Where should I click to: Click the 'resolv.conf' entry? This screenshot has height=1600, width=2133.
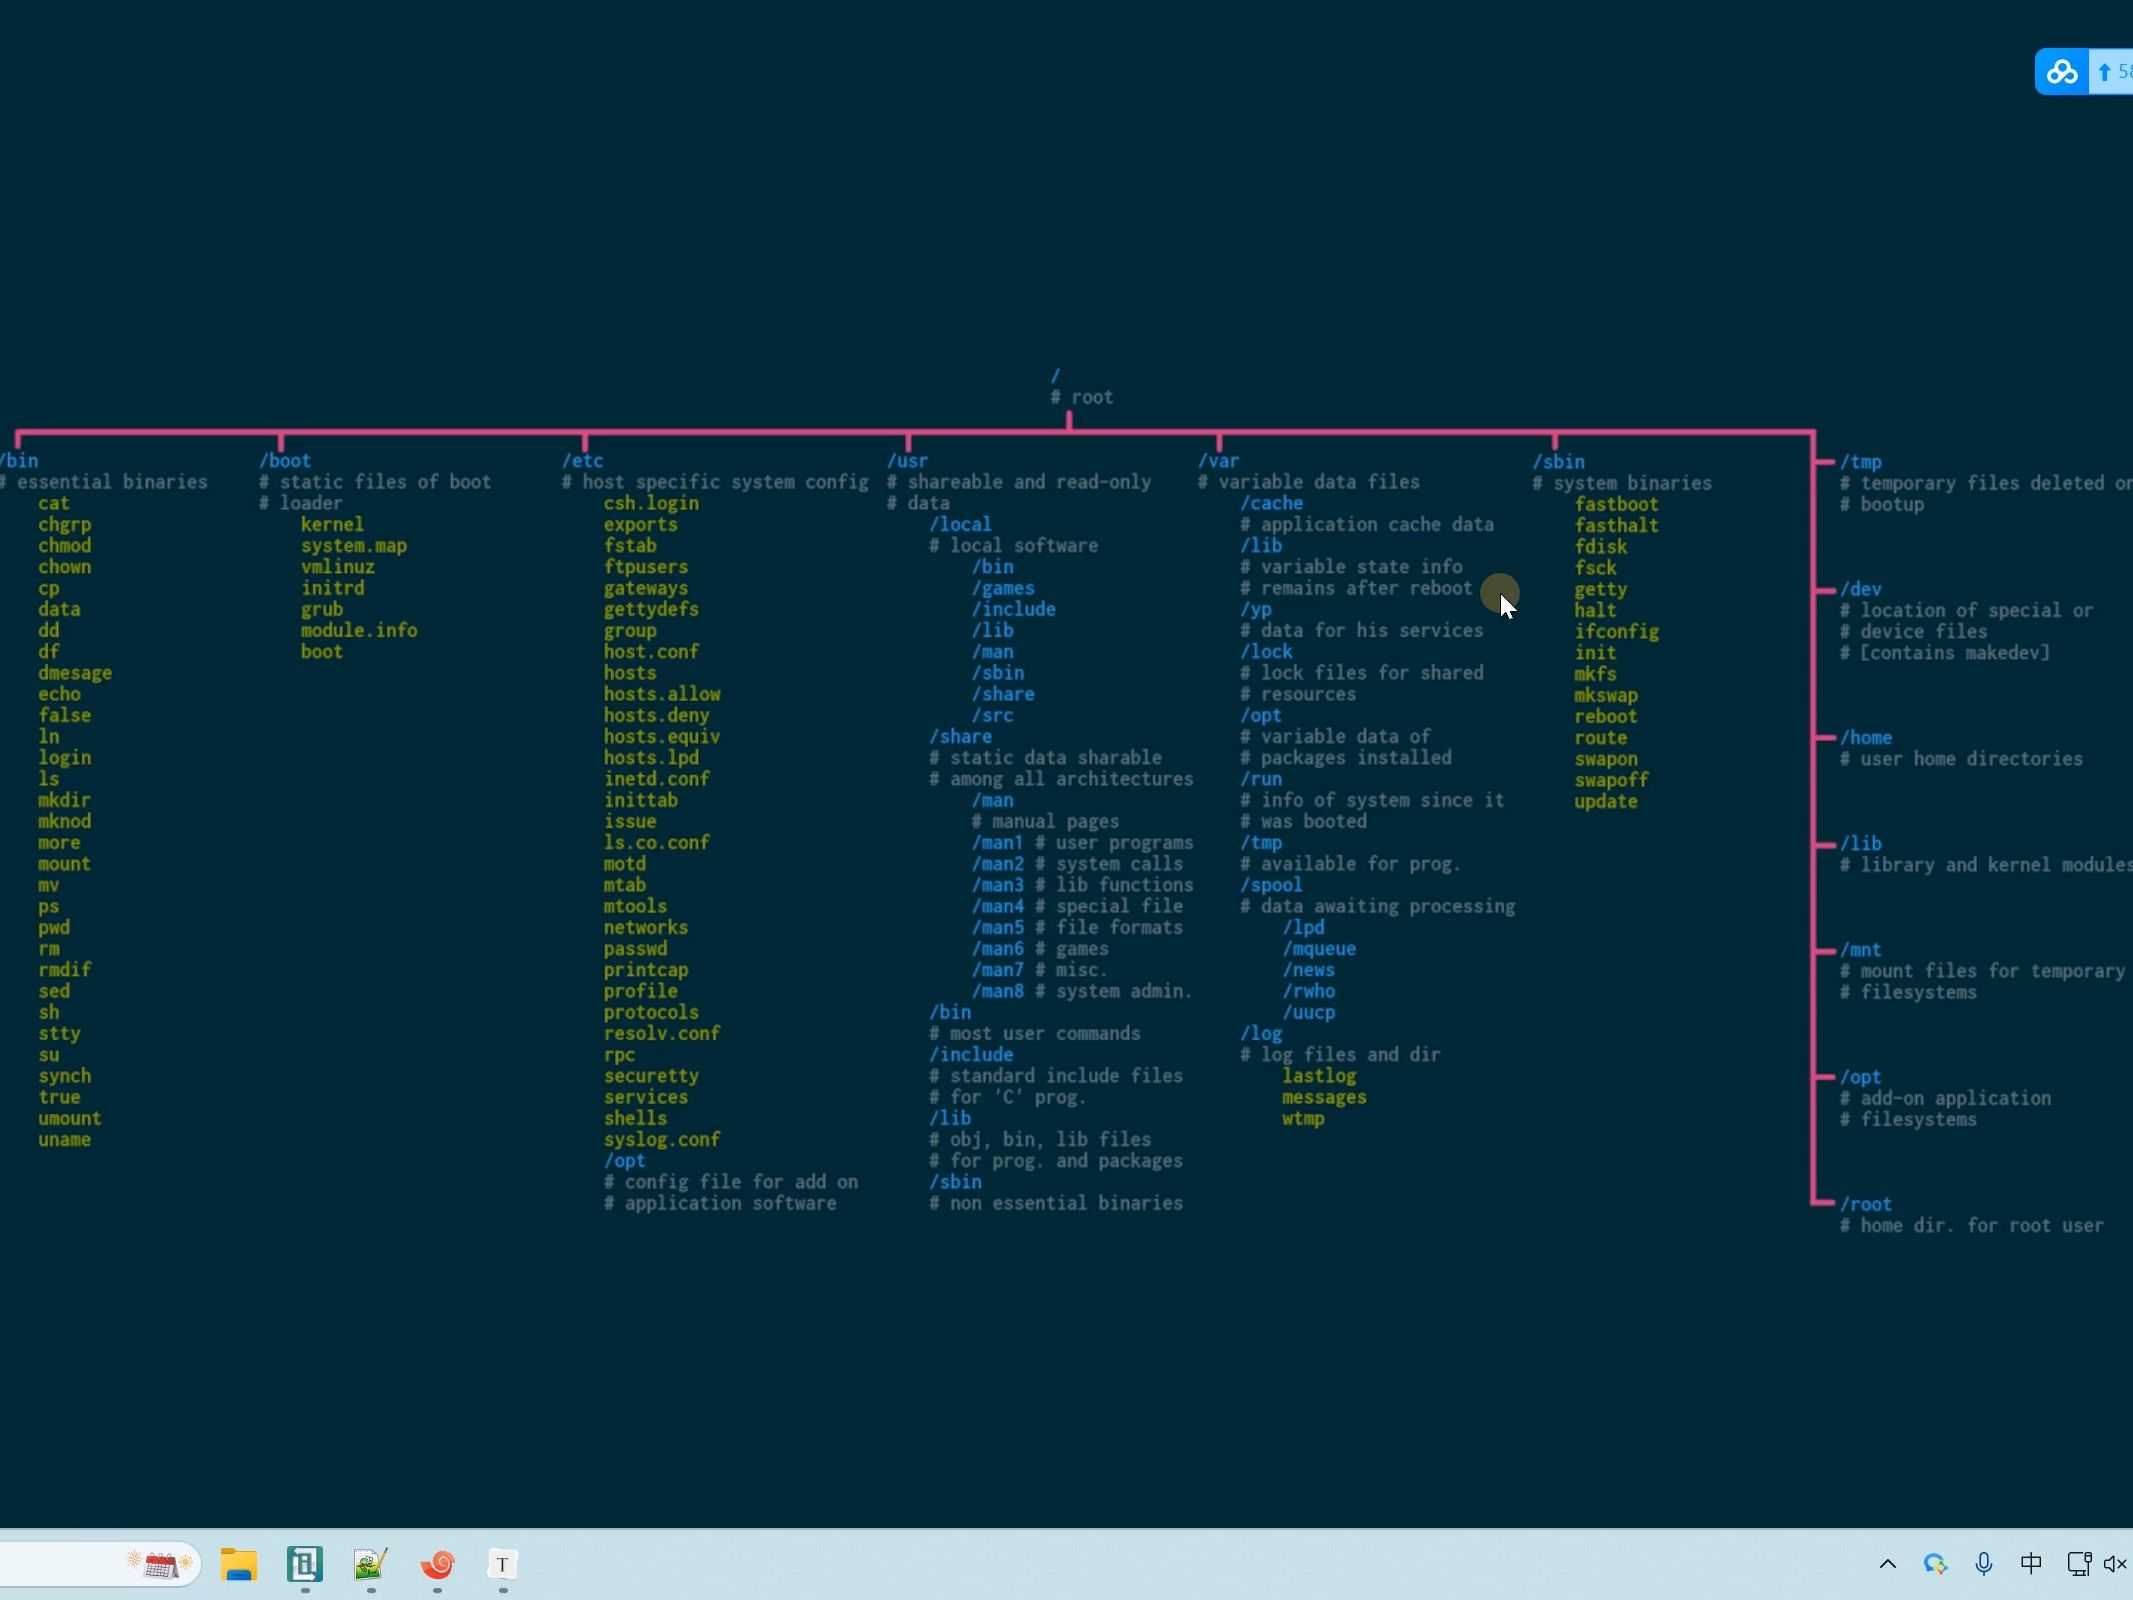(662, 1034)
